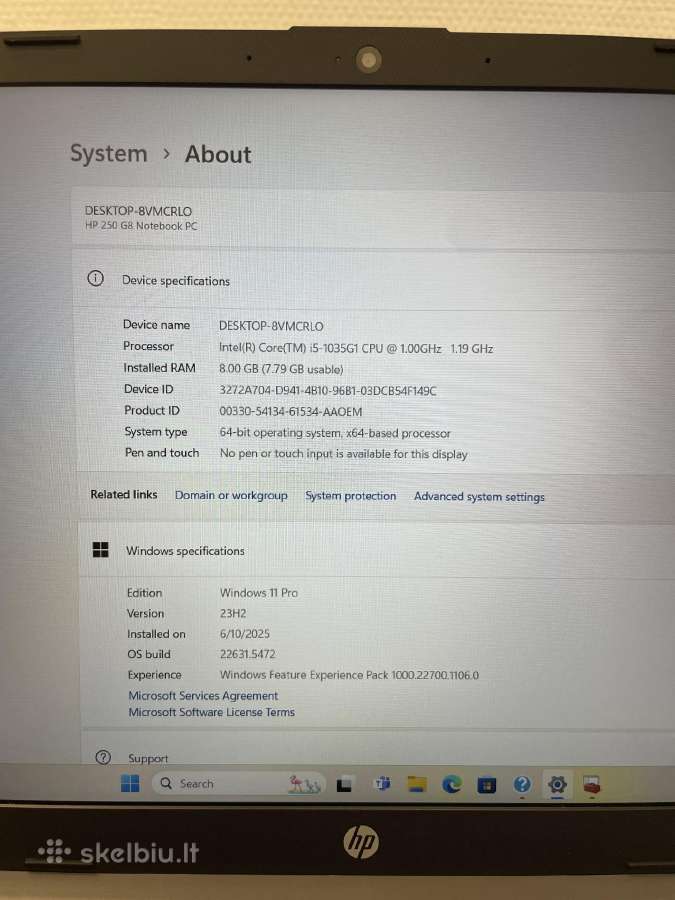The width and height of the screenshot is (675, 900).
Task: Select Windows Feature Experience Pack text
Action: [x=349, y=675]
